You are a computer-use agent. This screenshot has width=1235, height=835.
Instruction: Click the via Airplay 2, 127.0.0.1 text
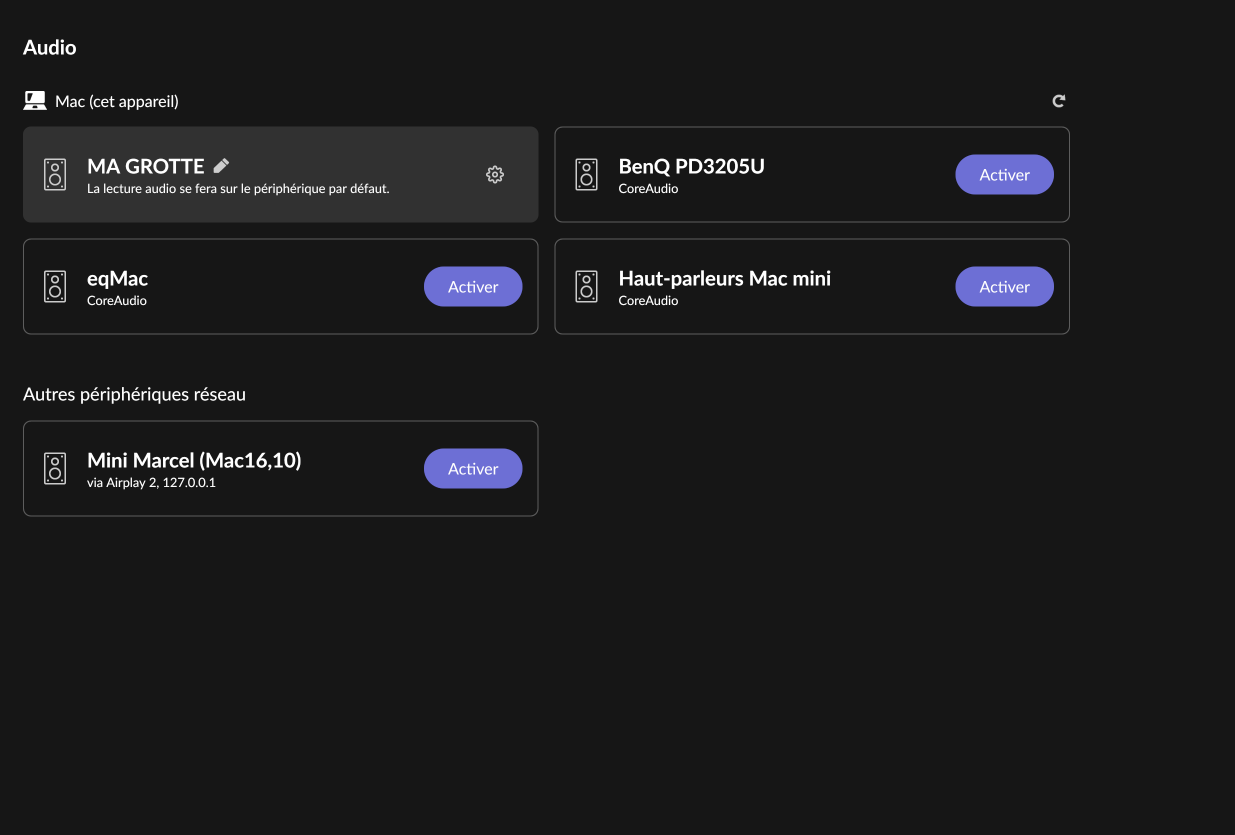152,483
